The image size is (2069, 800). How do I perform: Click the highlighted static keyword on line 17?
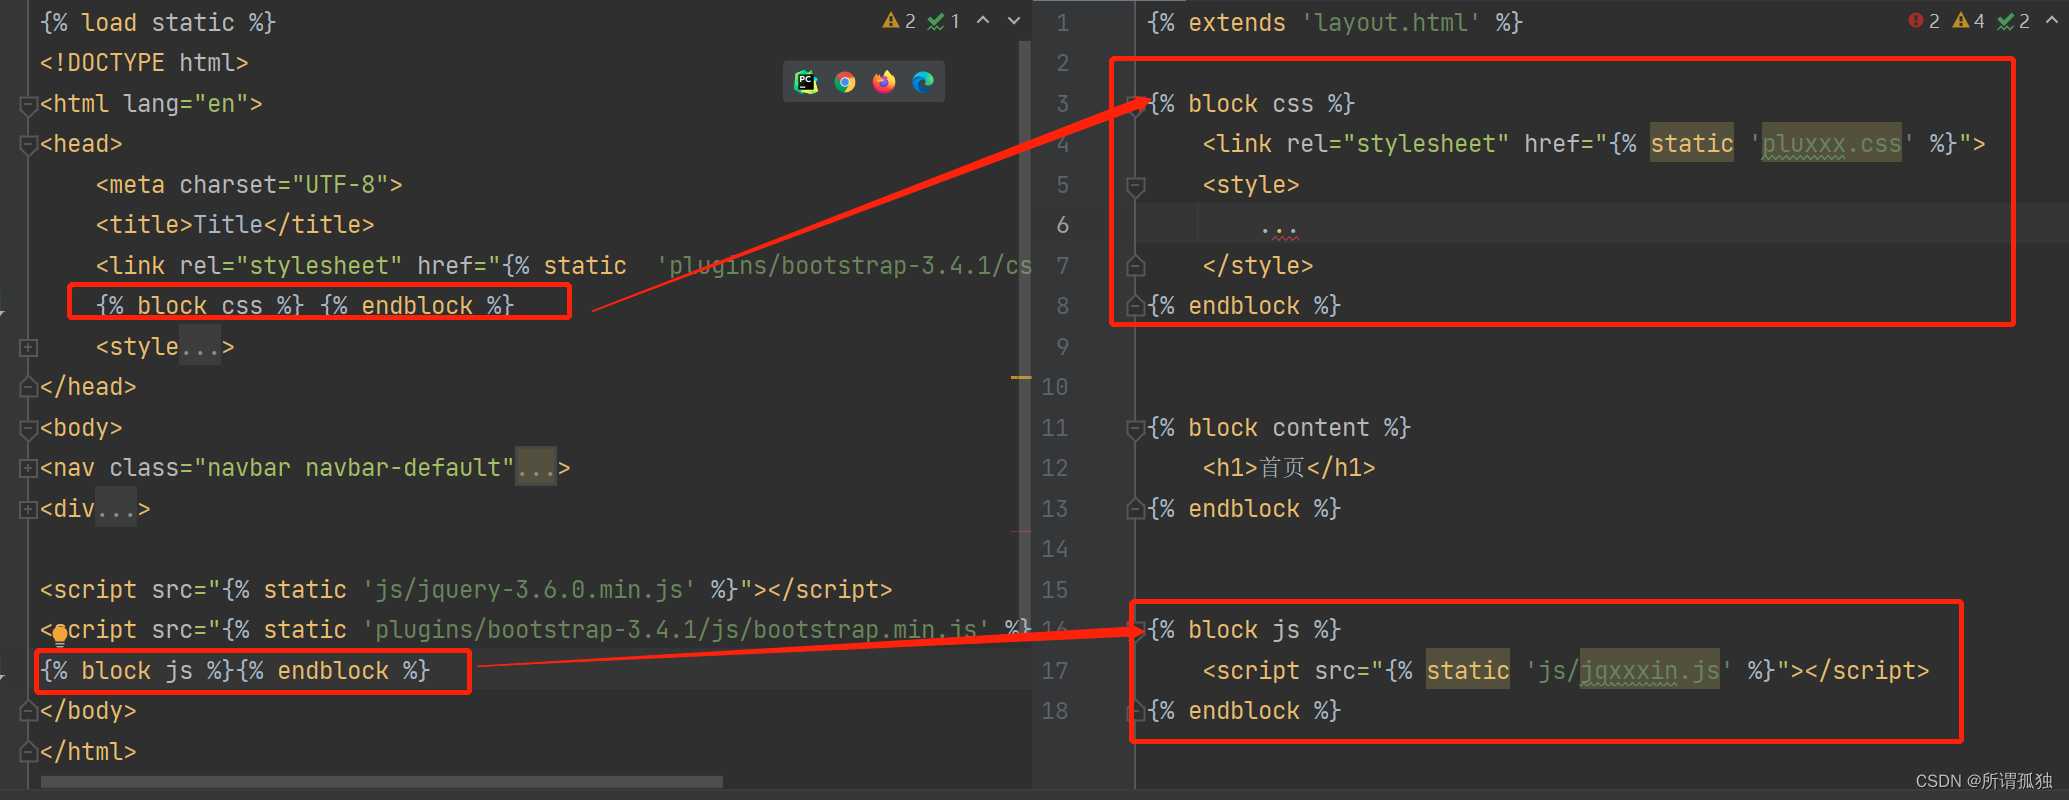1468,671
